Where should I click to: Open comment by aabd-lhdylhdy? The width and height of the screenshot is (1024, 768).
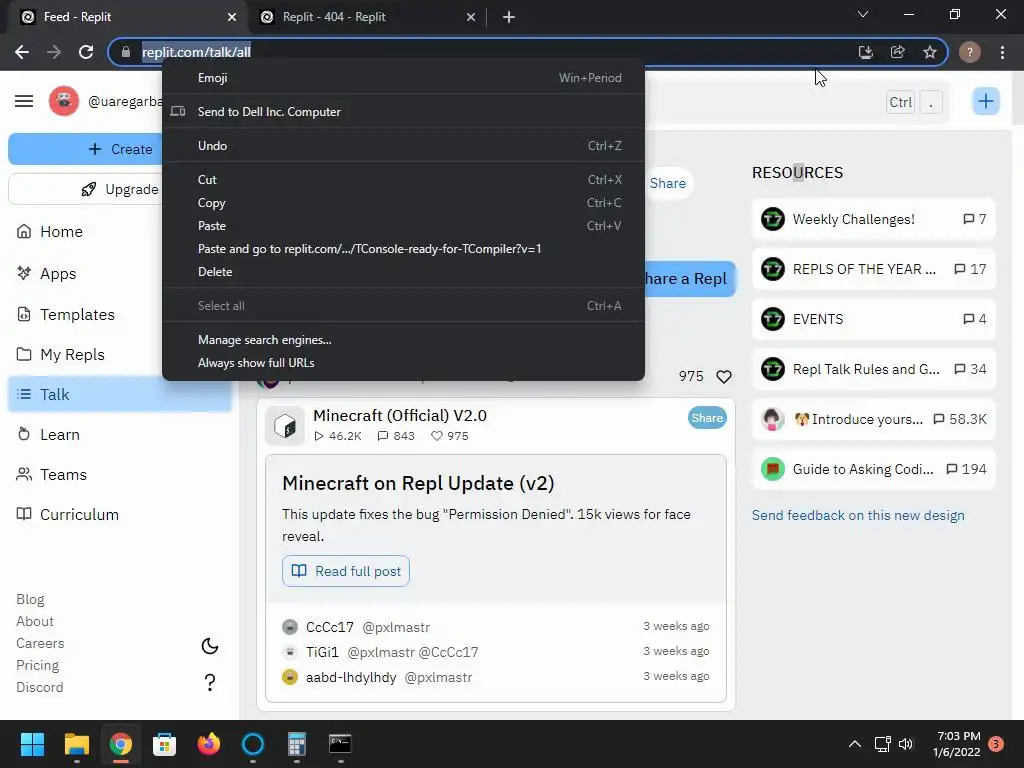(496, 677)
